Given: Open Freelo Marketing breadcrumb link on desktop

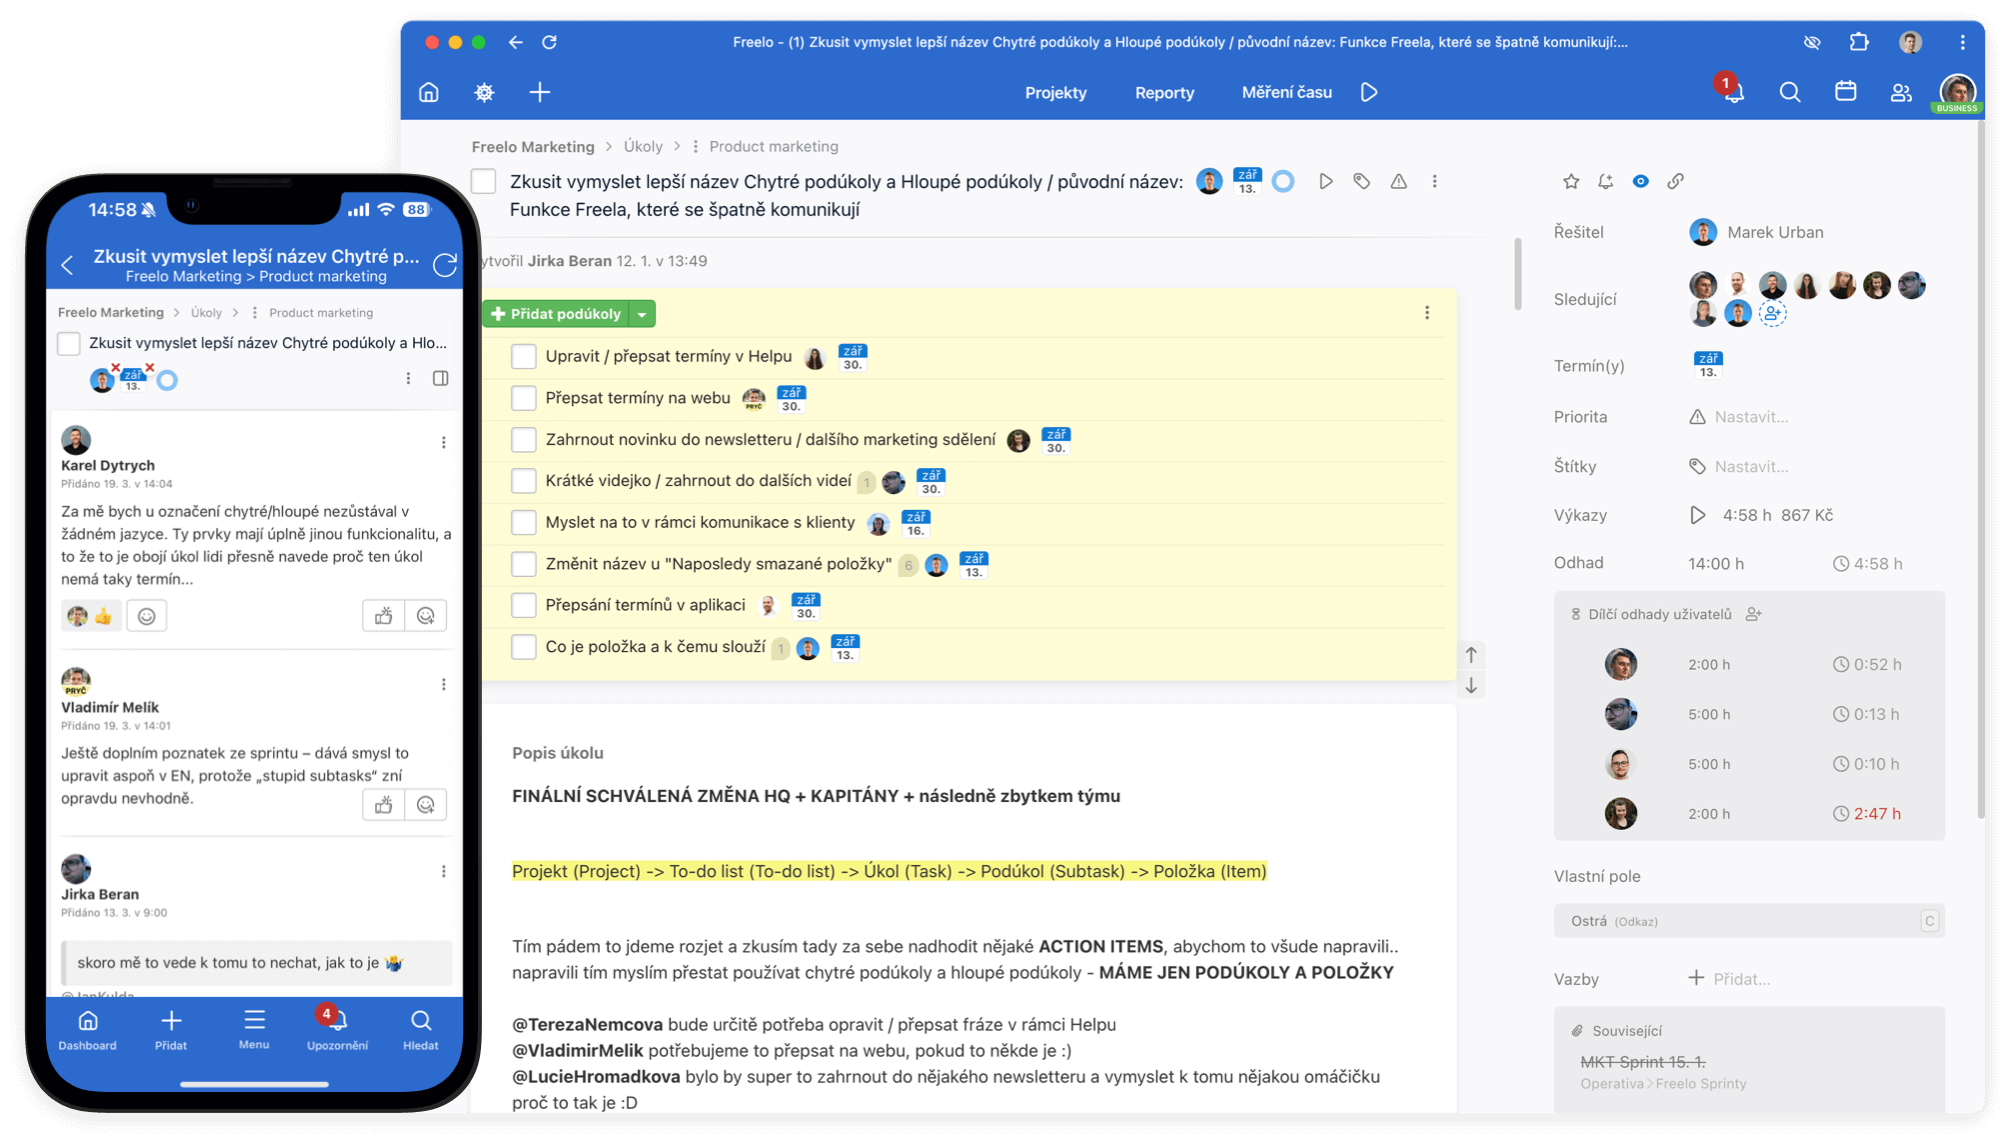Looking at the screenshot, I should [x=533, y=146].
